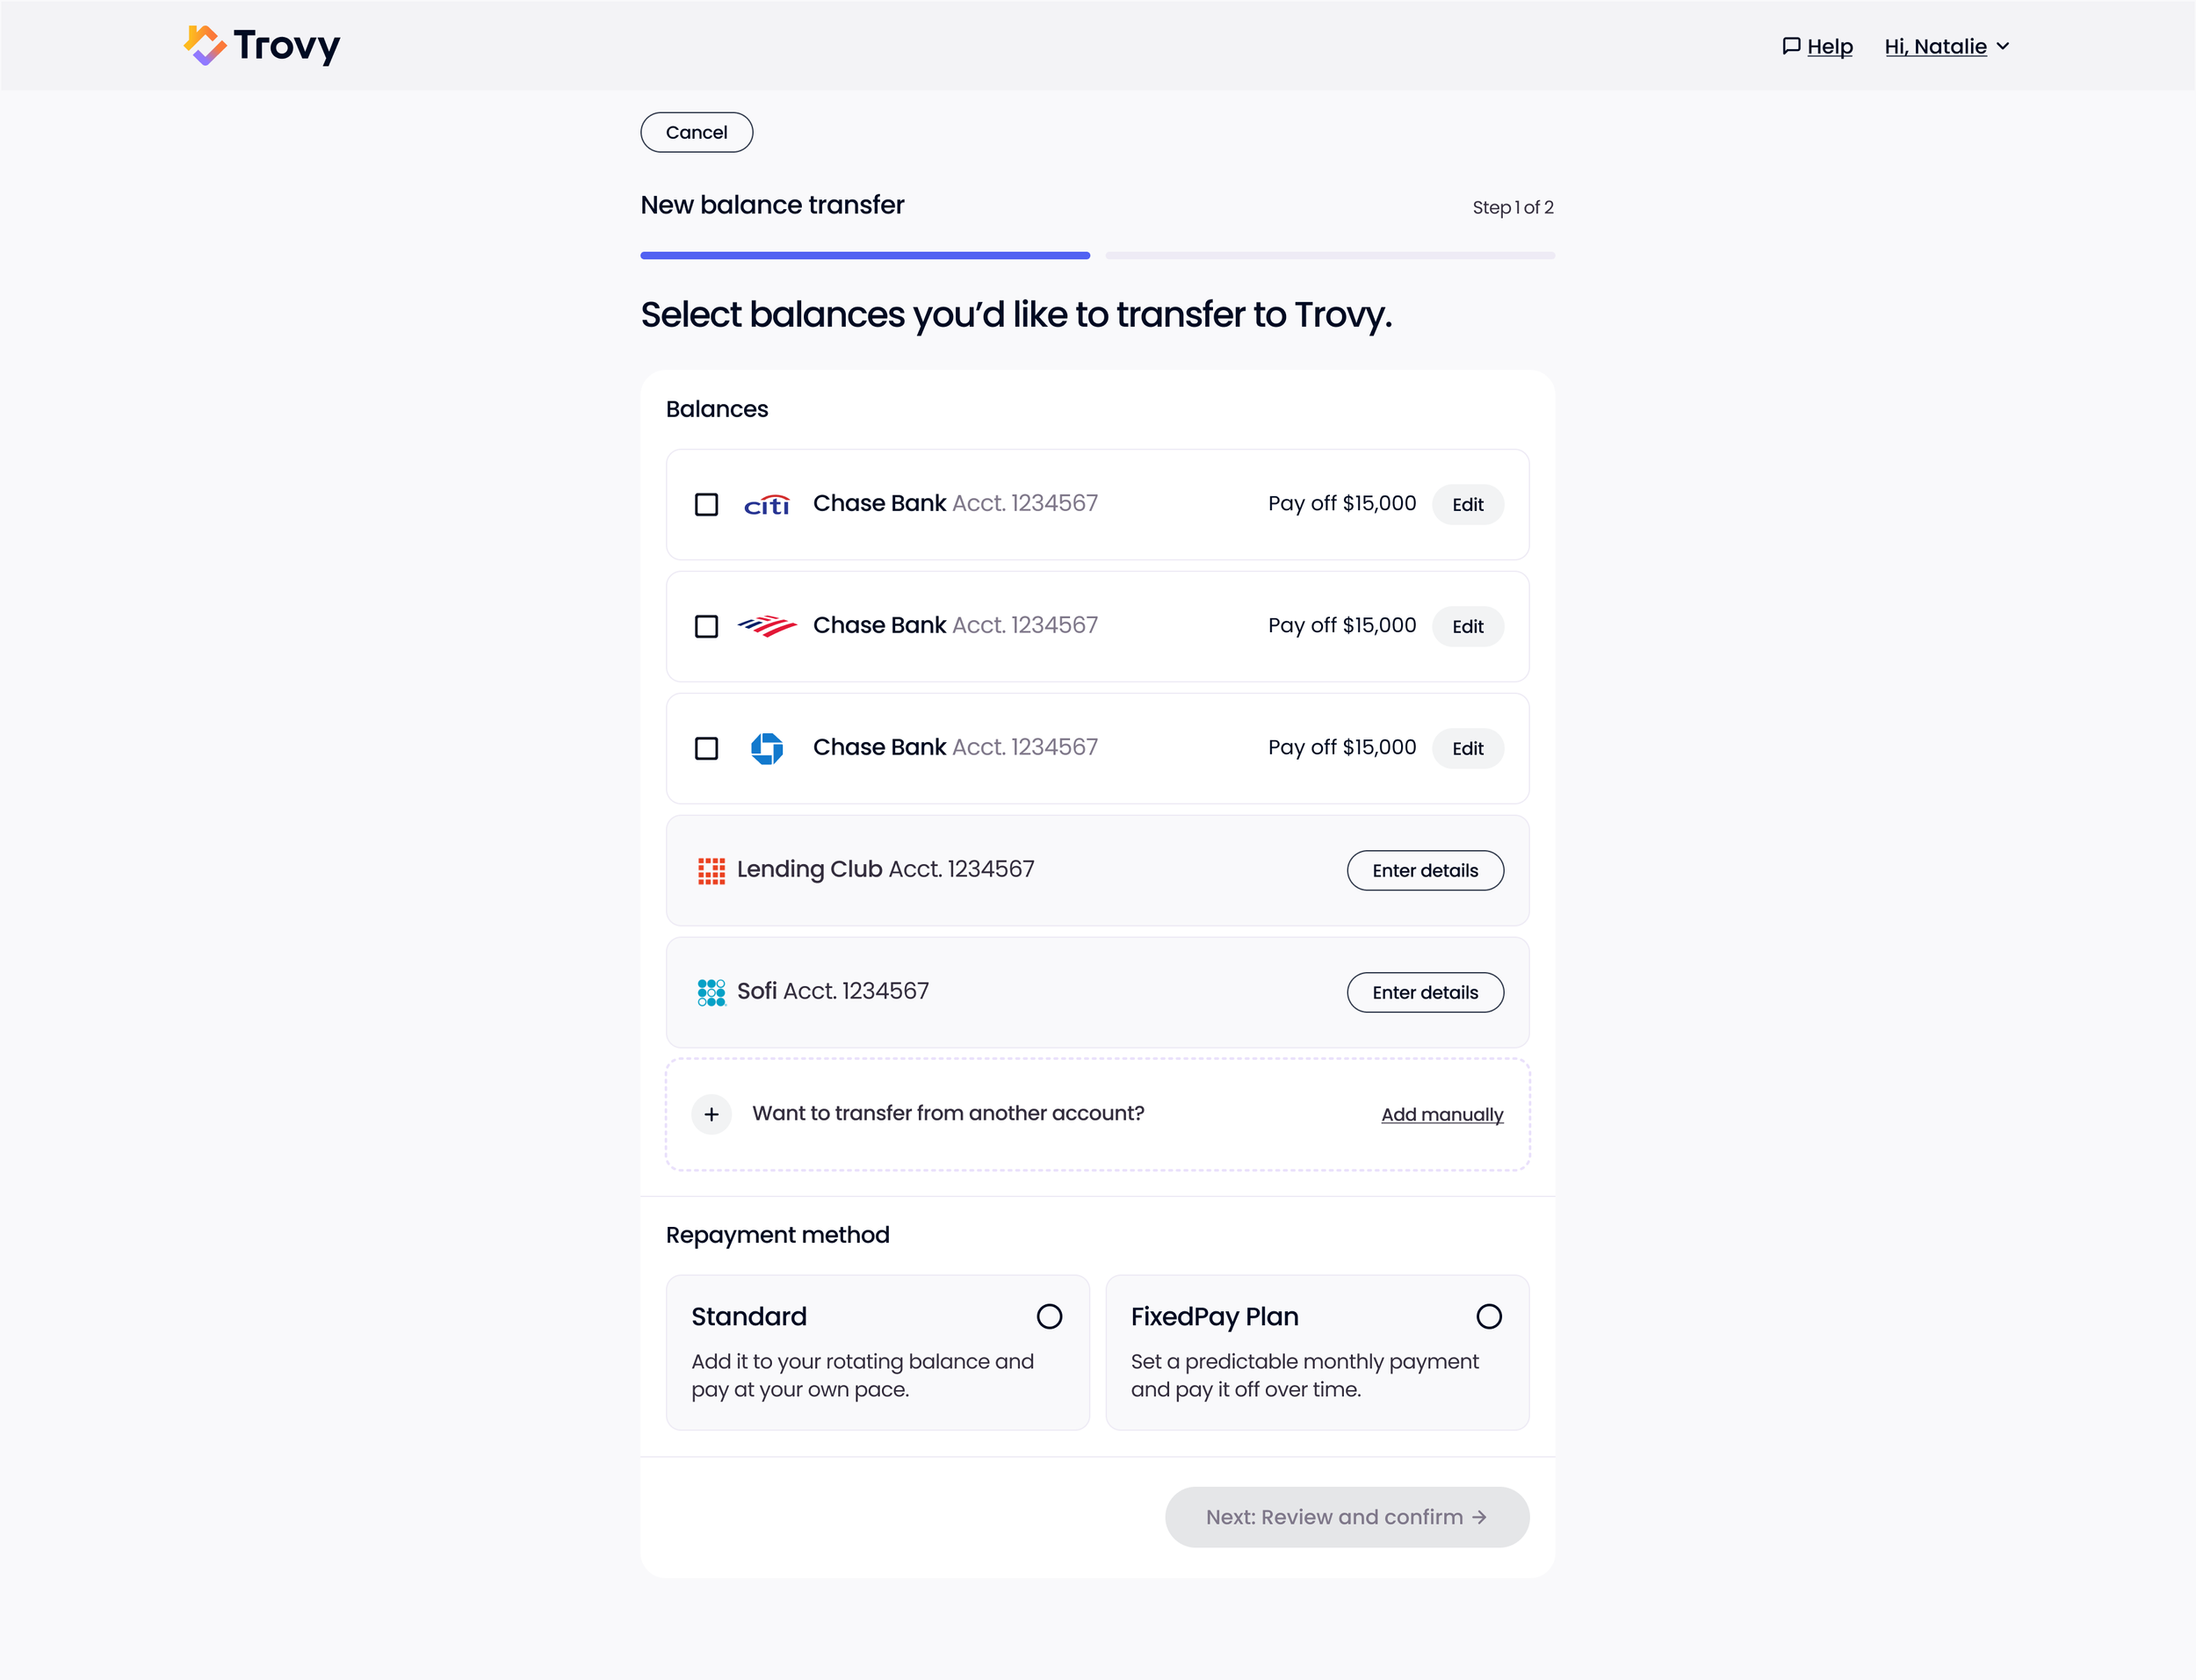Click the Bank of America flag logo
Screen dimensions: 2196x1680
(x=767, y=626)
